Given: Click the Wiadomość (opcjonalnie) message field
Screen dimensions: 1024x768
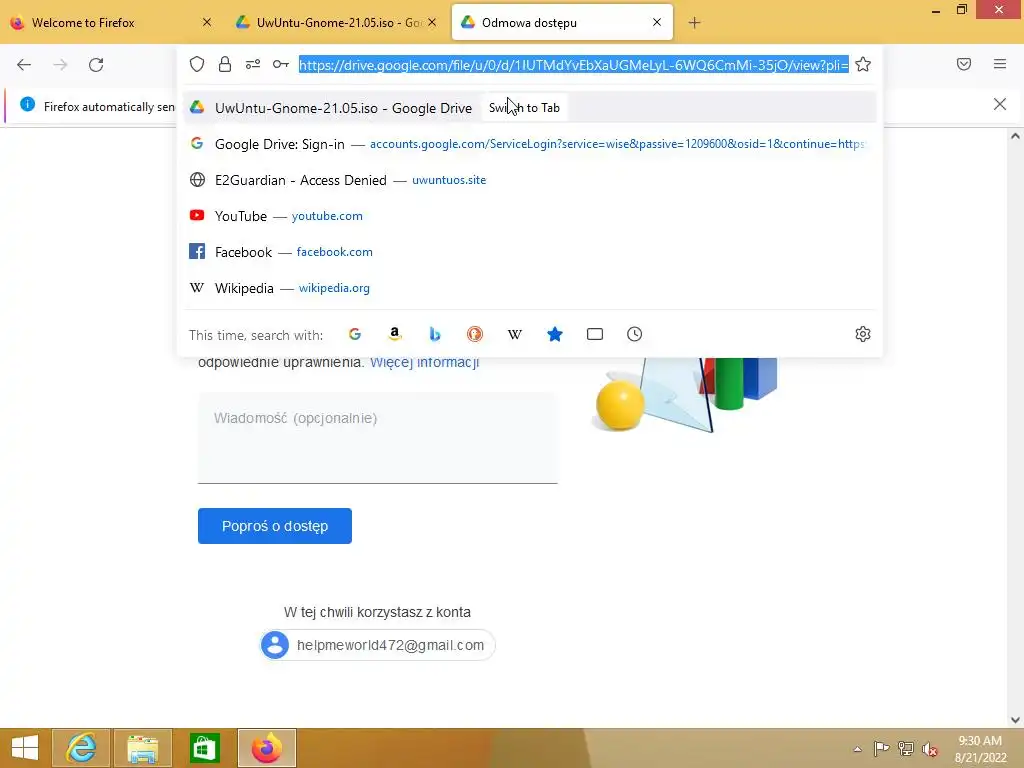Looking at the screenshot, I should coord(377,438).
